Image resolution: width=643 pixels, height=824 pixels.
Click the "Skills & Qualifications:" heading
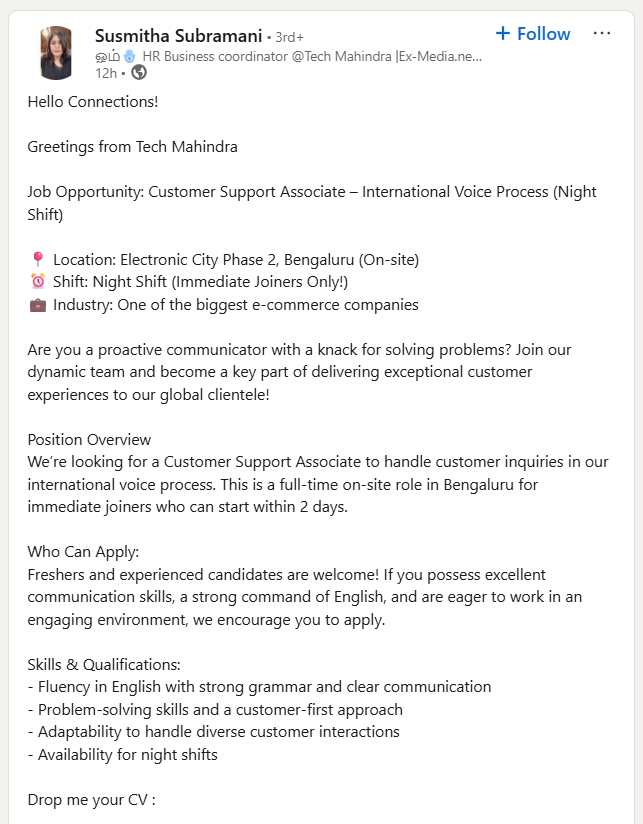click(103, 664)
